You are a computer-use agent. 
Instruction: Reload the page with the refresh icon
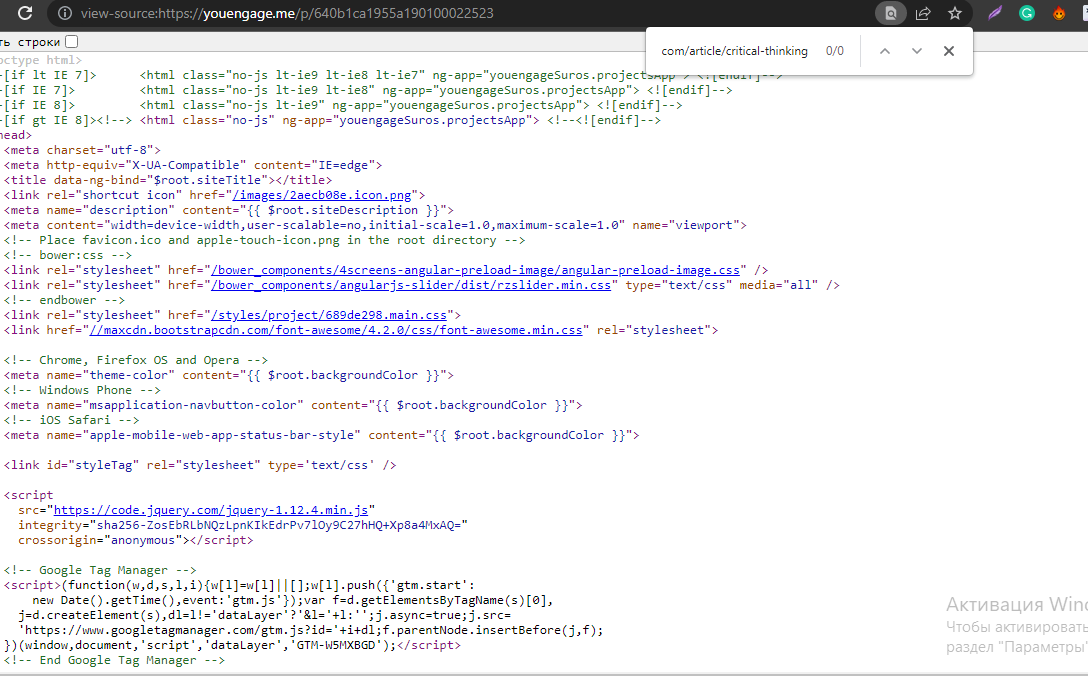tap(25, 12)
